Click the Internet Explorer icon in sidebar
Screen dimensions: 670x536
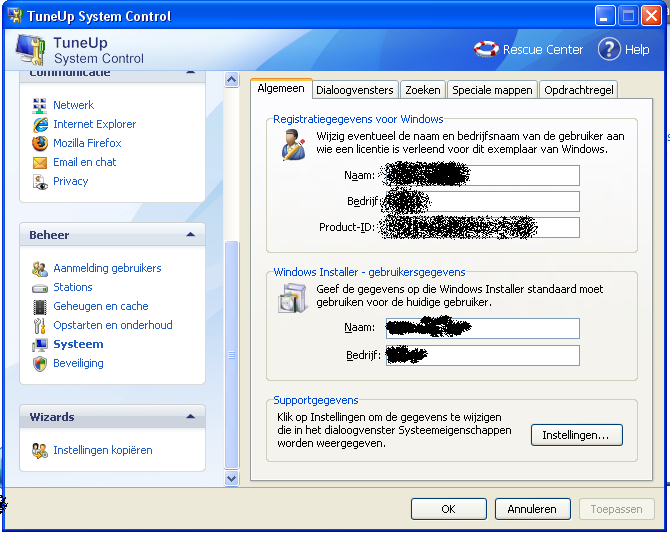pos(40,124)
